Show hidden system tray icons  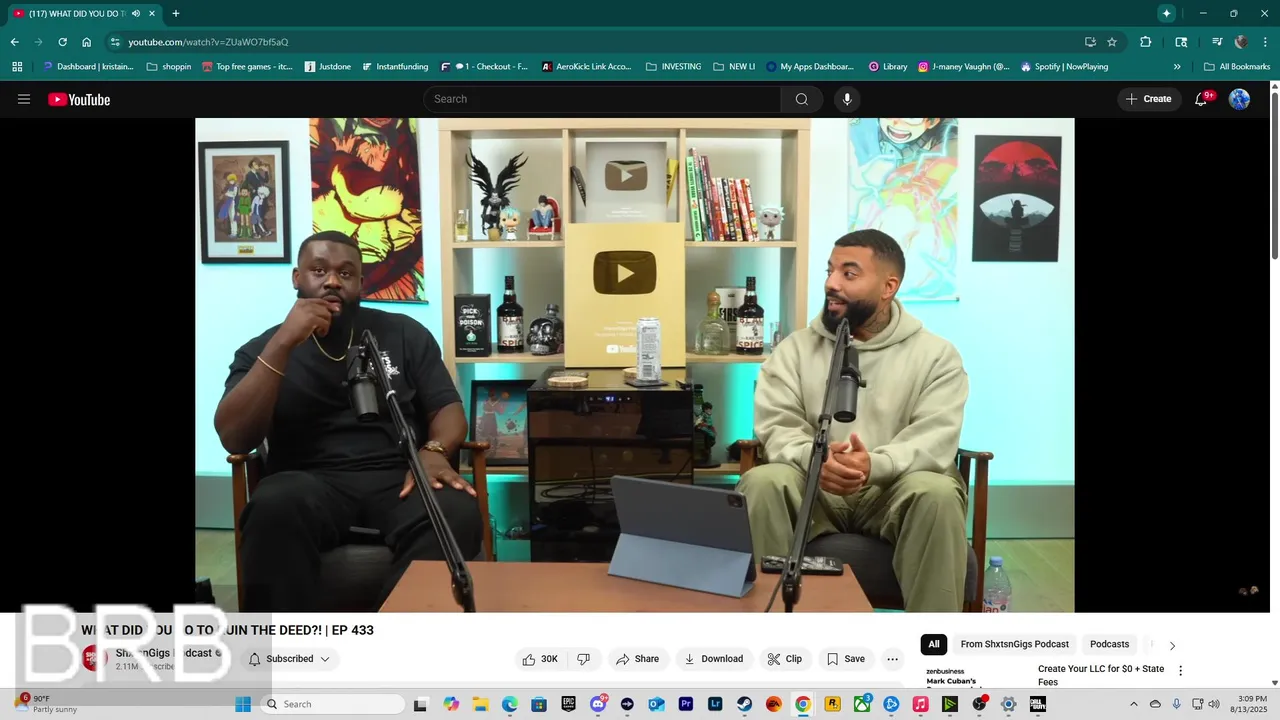click(1133, 704)
